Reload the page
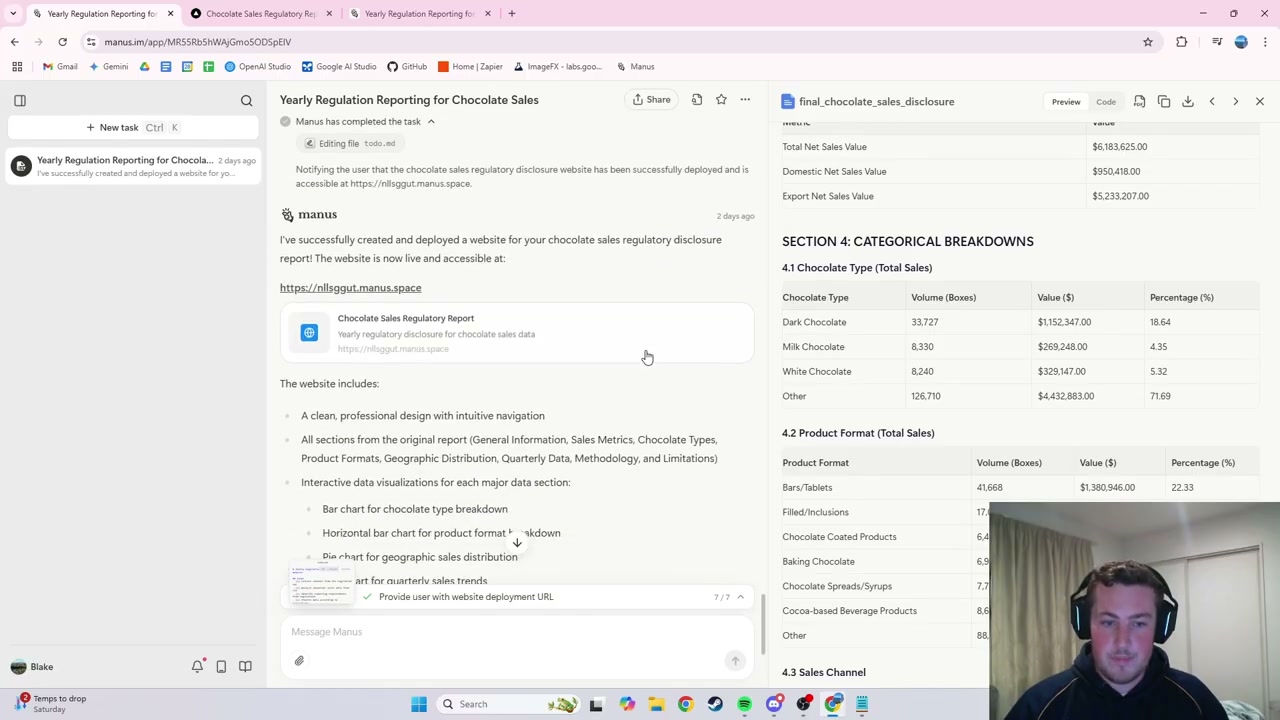The image size is (1280, 720). tap(62, 42)
